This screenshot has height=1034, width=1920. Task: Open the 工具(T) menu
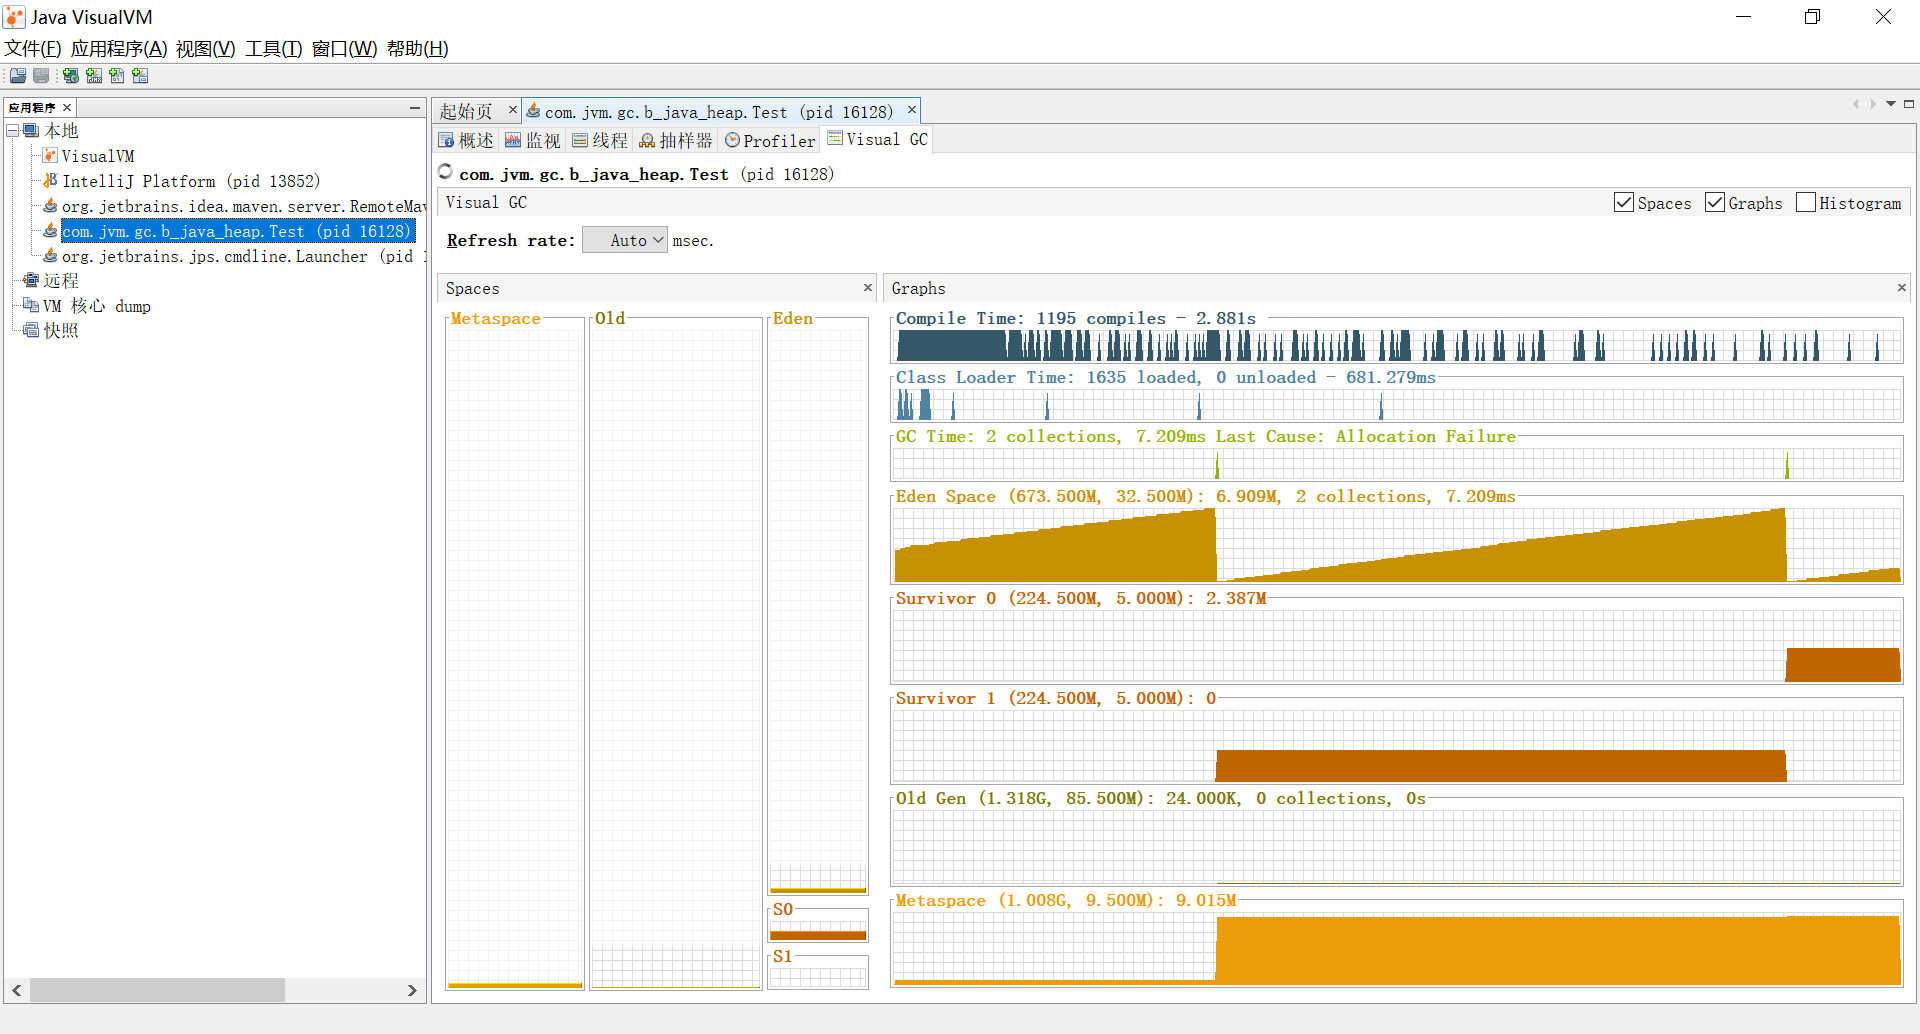point(274,49)
